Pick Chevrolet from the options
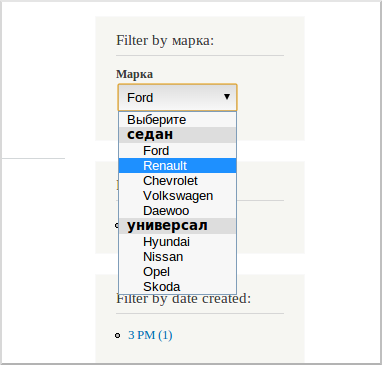The width and height of the screenshot is (382, 365). (x=177, y=181)
